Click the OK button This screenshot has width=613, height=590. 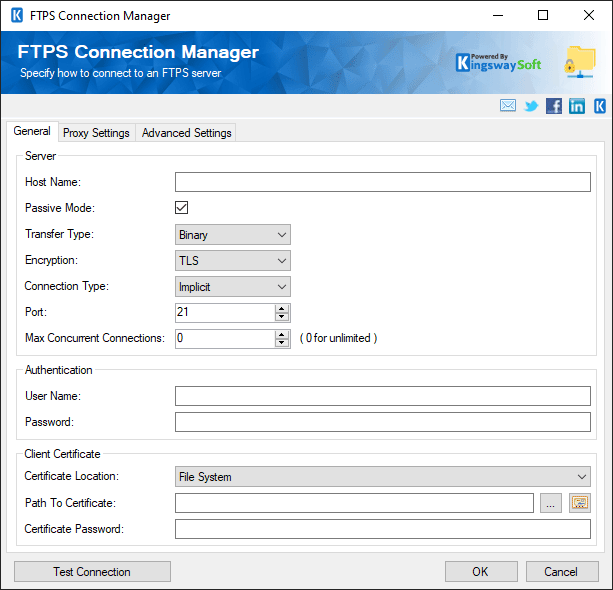(x=481, y=572)
